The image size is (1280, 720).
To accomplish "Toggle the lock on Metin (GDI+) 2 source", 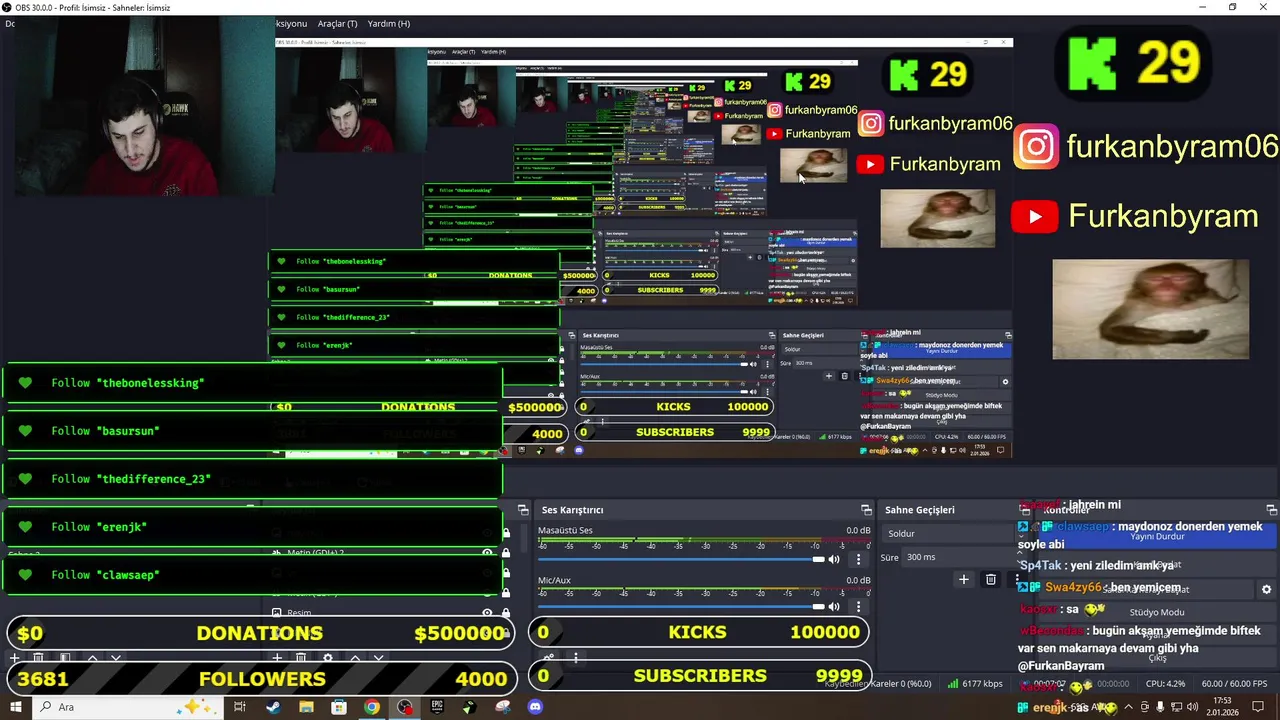I will click(x=506, y=553).
